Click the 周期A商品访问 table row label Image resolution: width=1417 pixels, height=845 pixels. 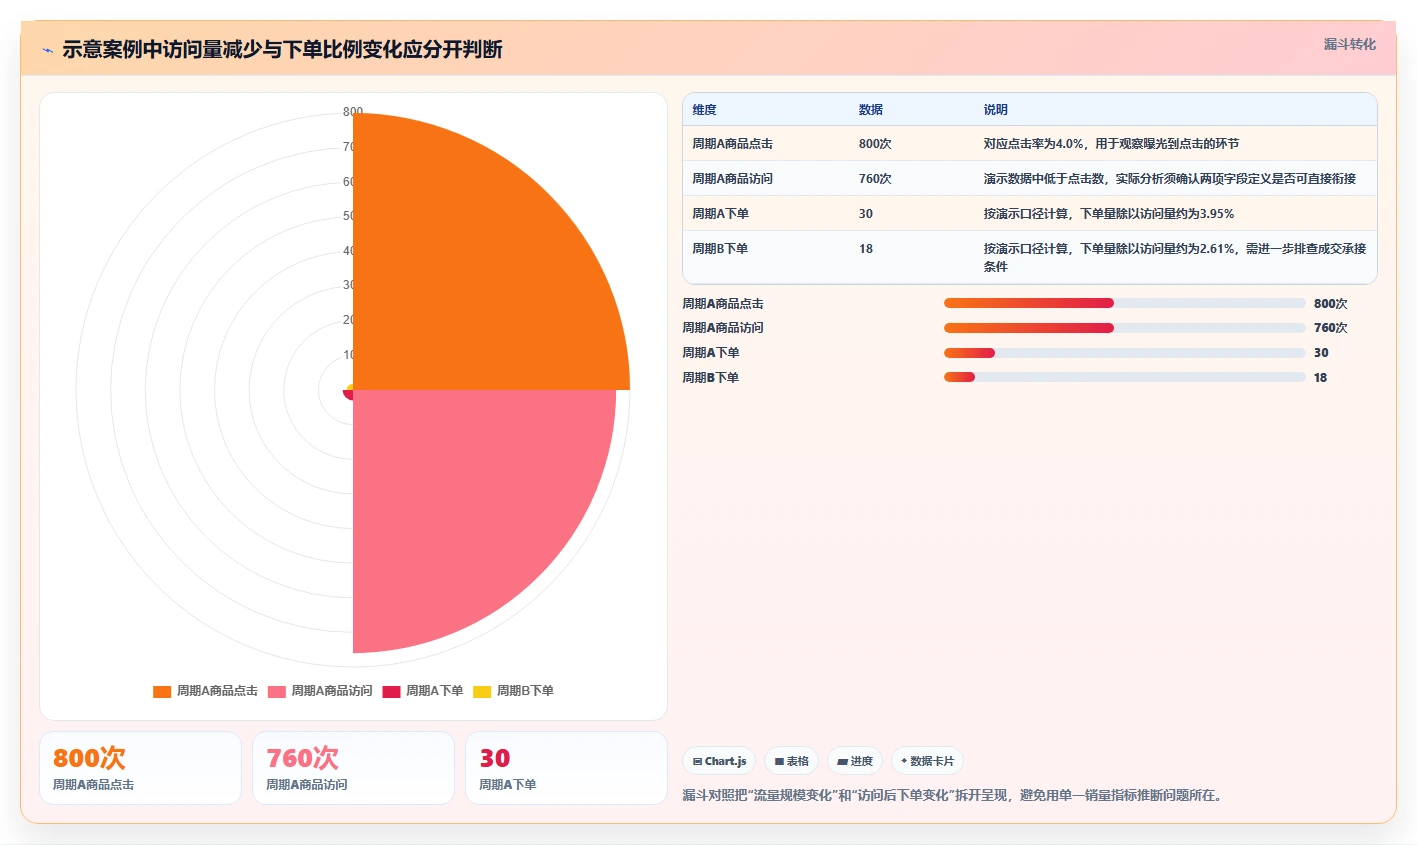(x=732, y=179)
